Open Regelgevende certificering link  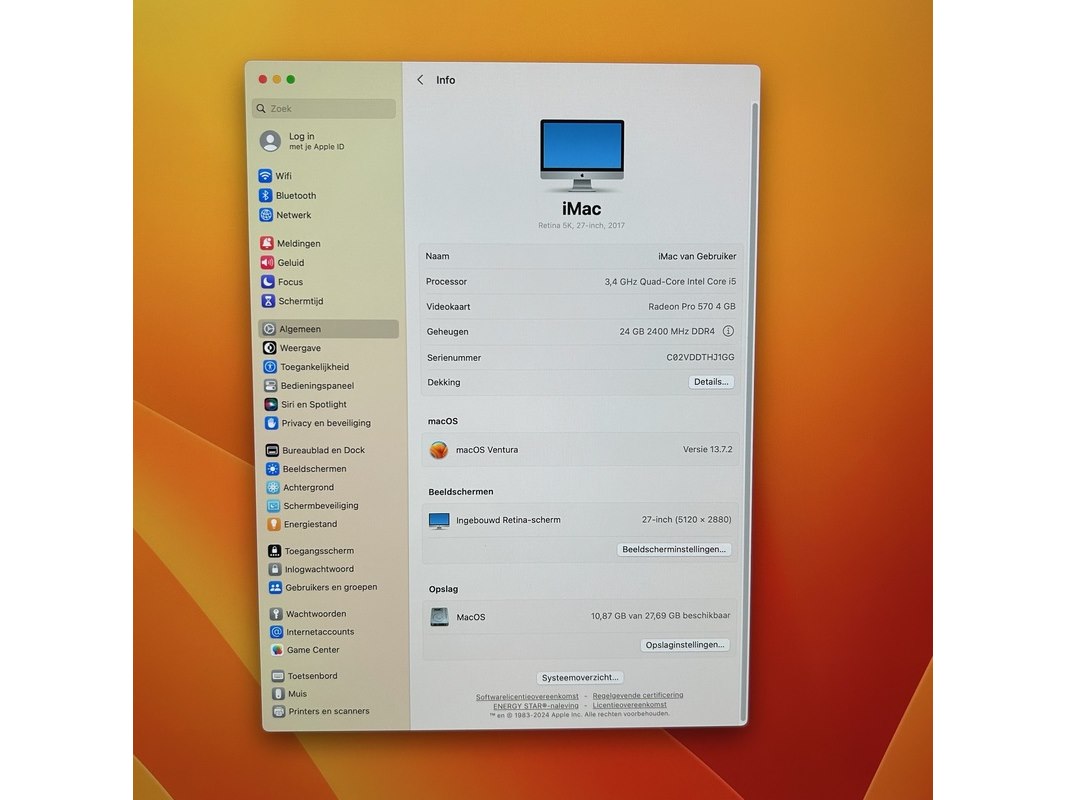click(x=638, y=695)
